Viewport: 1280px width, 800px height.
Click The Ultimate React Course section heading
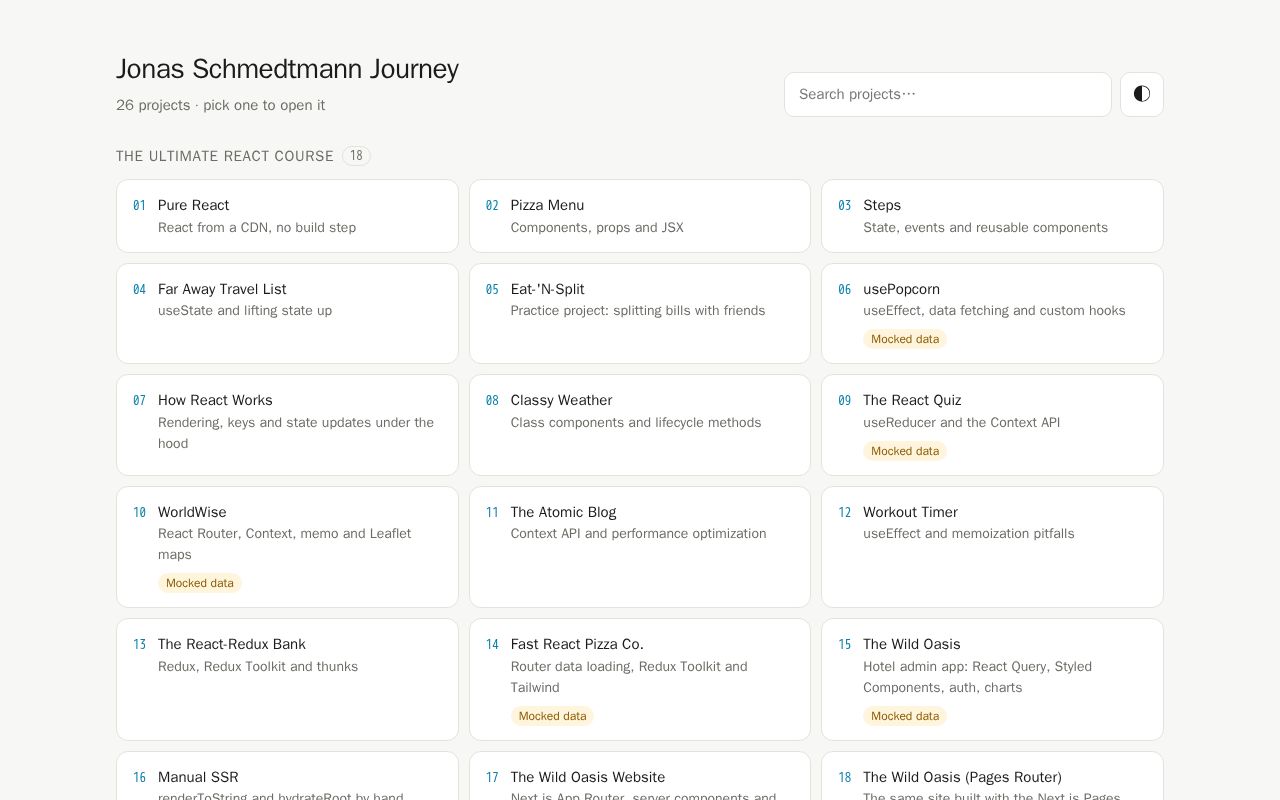pyautogui.click(x=225, y=156)
